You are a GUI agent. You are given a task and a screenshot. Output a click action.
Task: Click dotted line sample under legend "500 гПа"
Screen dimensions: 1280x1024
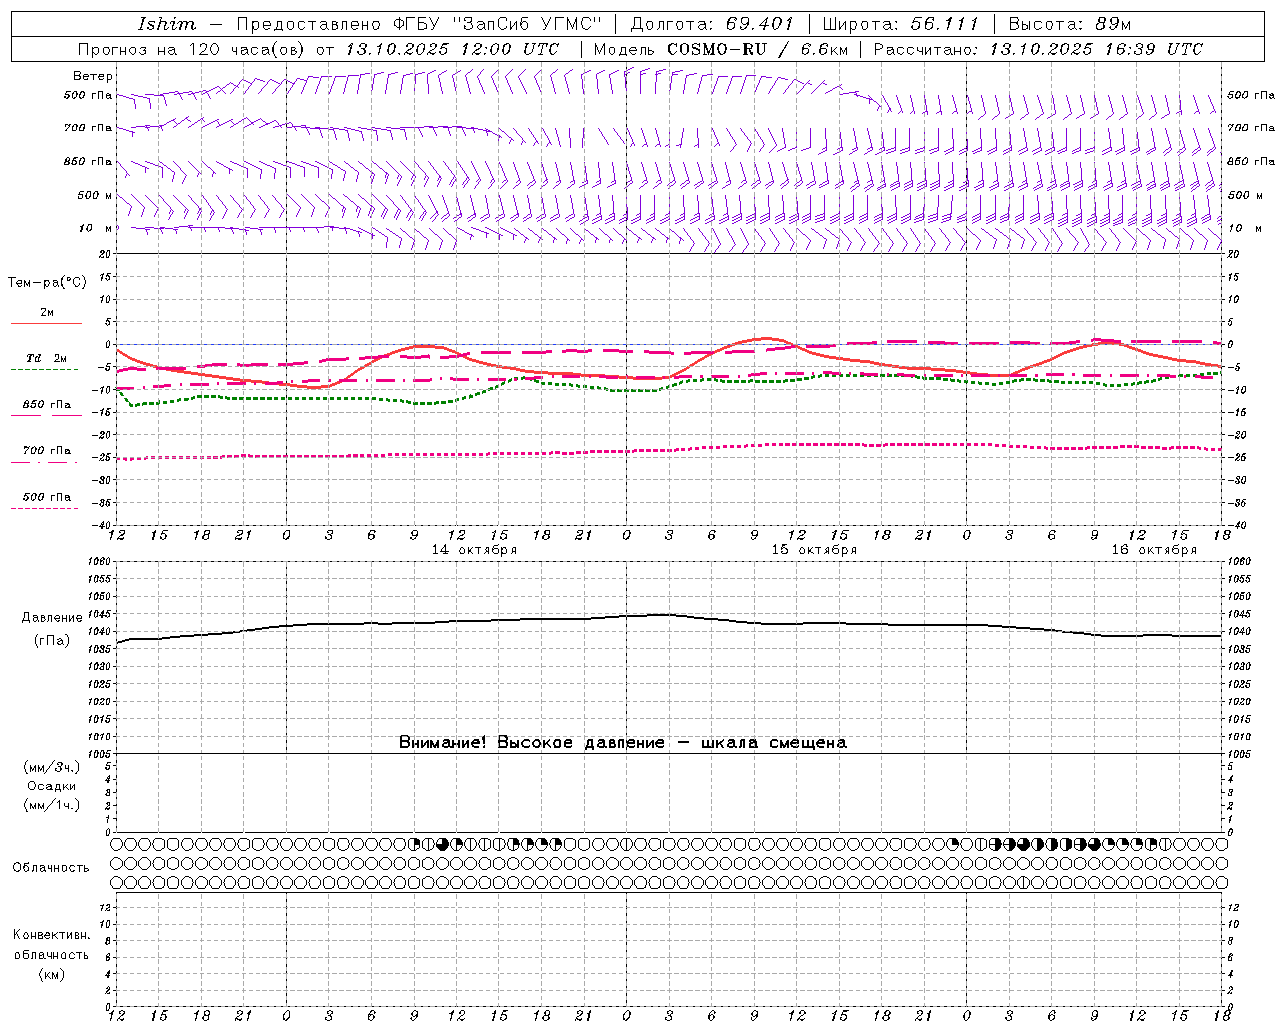pos(45,508)
